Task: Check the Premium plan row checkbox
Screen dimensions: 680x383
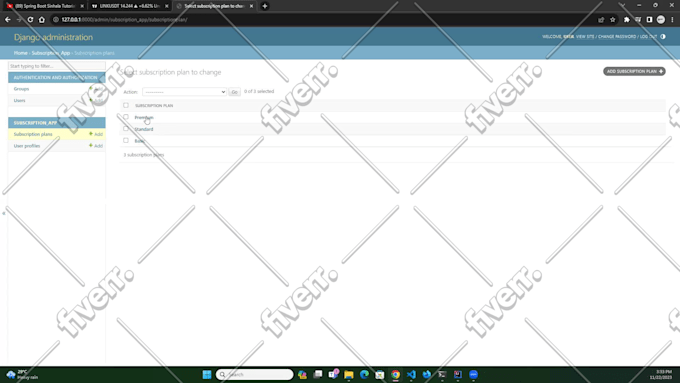Action: [x=126, y=117]
